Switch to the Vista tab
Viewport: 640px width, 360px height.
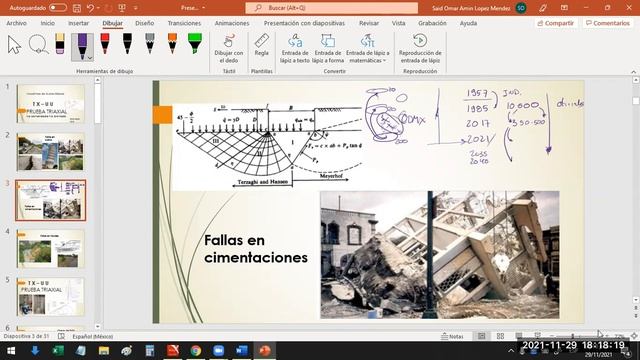click(398, 23)
